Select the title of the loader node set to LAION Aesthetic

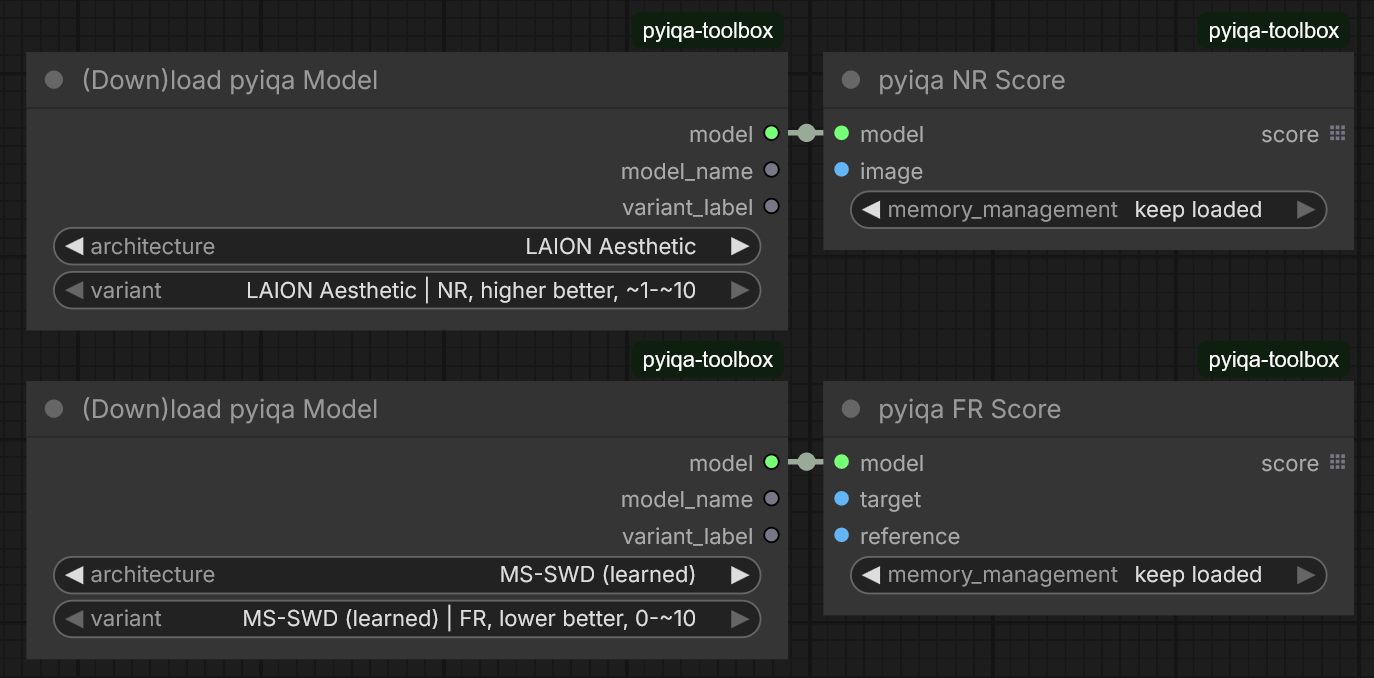click(x=230, y=80)
